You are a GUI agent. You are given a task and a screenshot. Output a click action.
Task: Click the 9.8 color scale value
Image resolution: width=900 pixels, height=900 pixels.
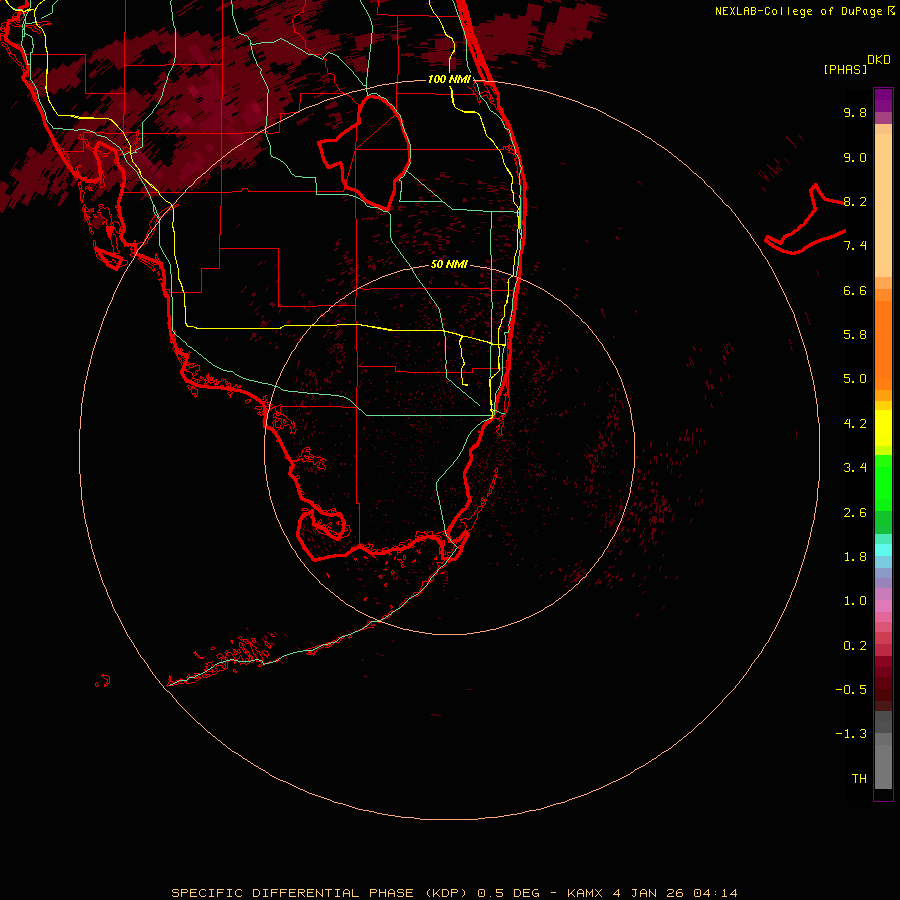tap(855, 112)
